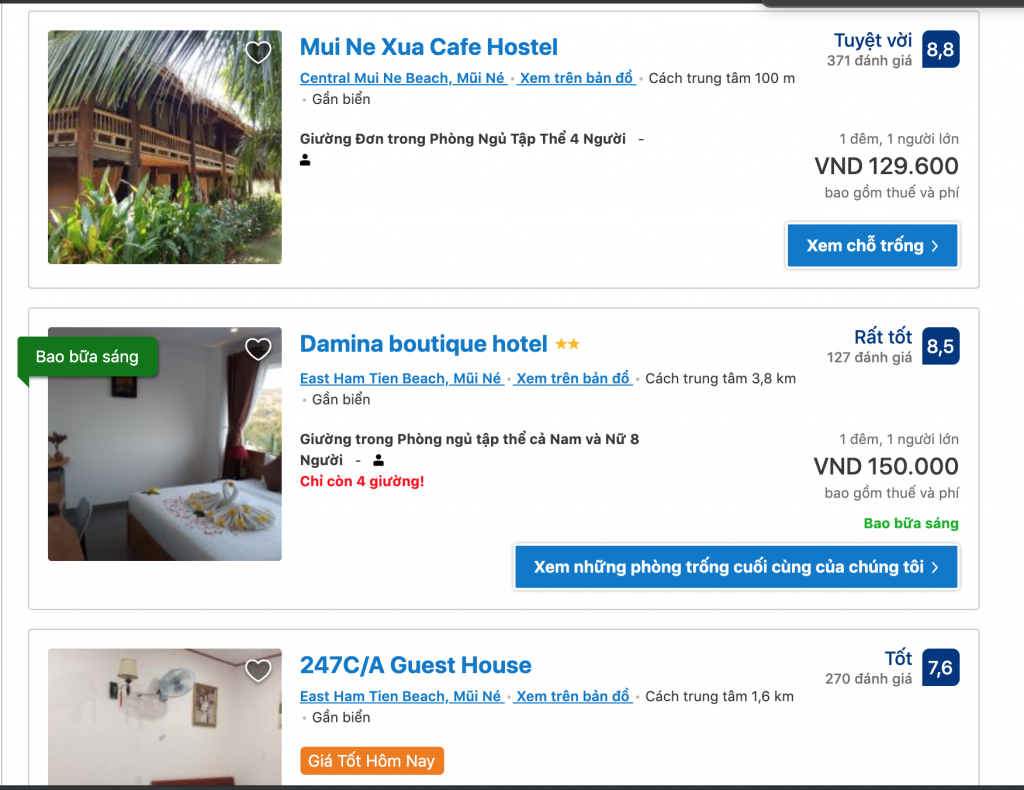Open the Damina boutique hotel room photo
This screenshot has width=1024, height=790.
tap(165, 444)
